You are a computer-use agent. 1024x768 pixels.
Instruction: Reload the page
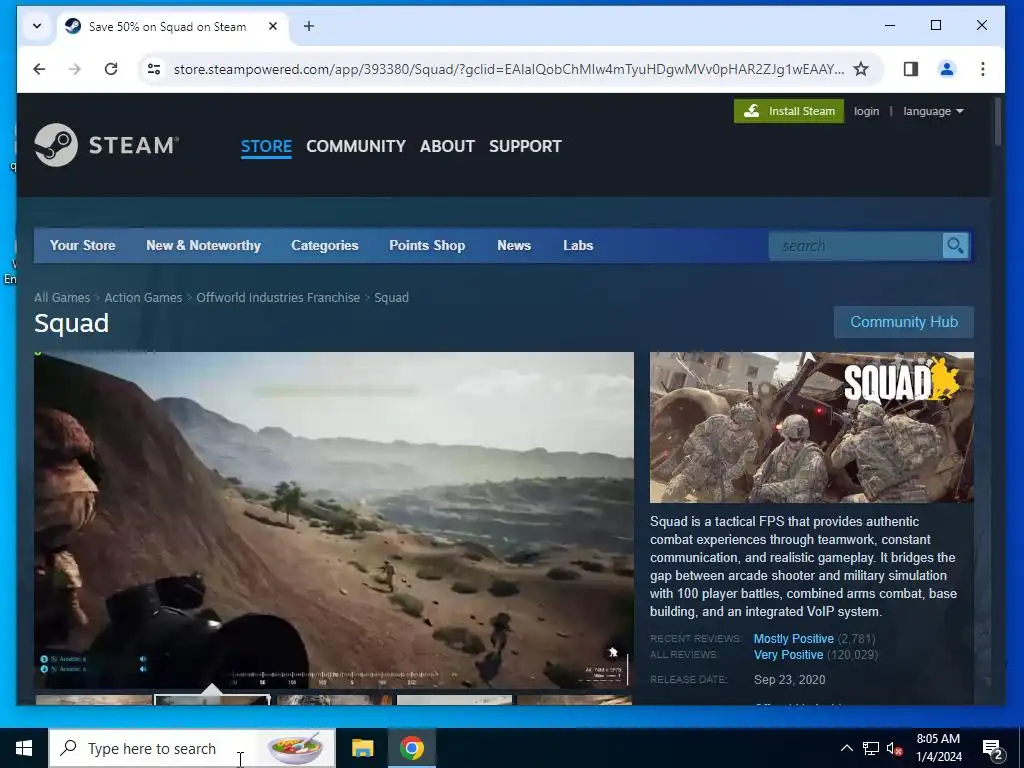[x=111, y=69]
